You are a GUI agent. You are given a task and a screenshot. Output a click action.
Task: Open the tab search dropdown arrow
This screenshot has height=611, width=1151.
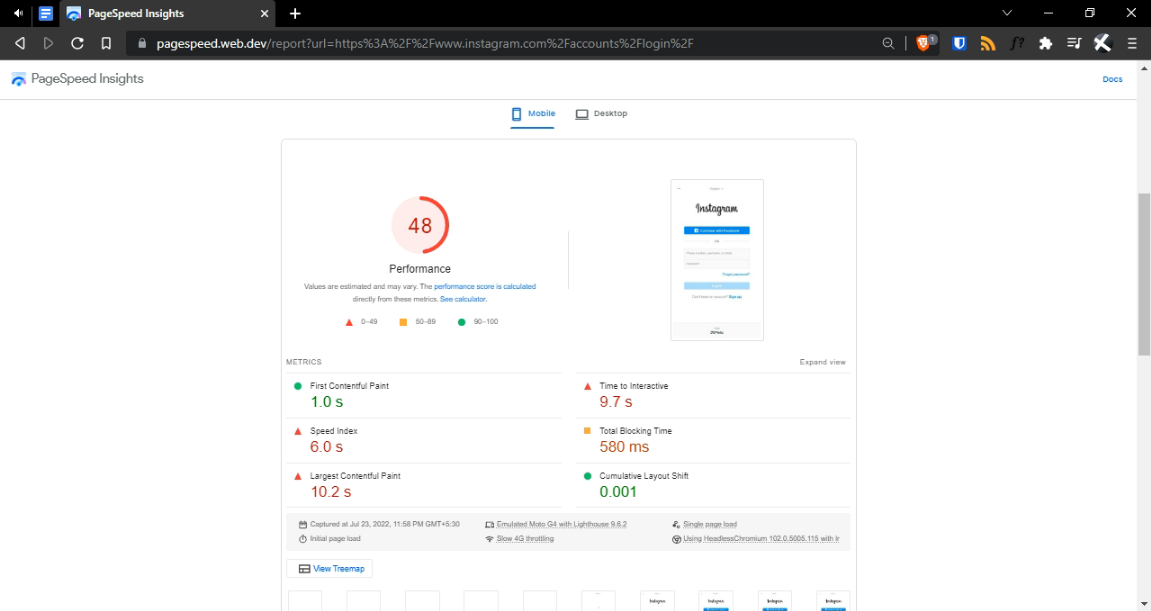(1007, 13)
